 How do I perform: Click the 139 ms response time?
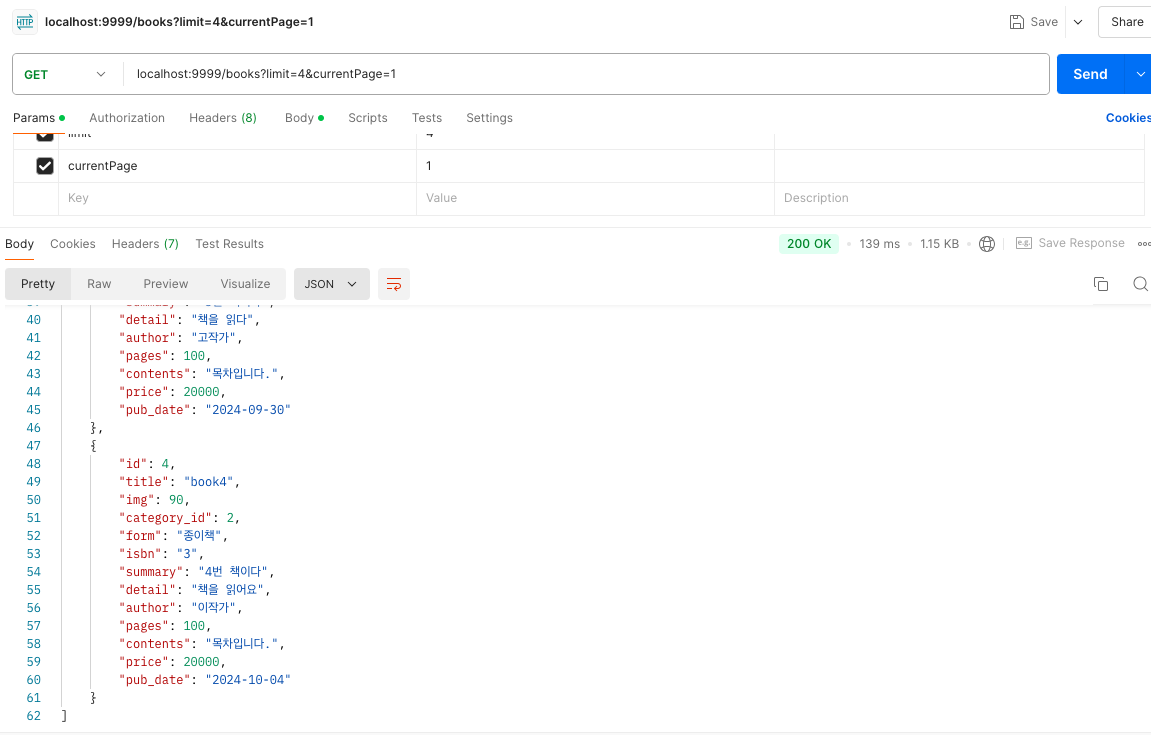click(879, 244)
